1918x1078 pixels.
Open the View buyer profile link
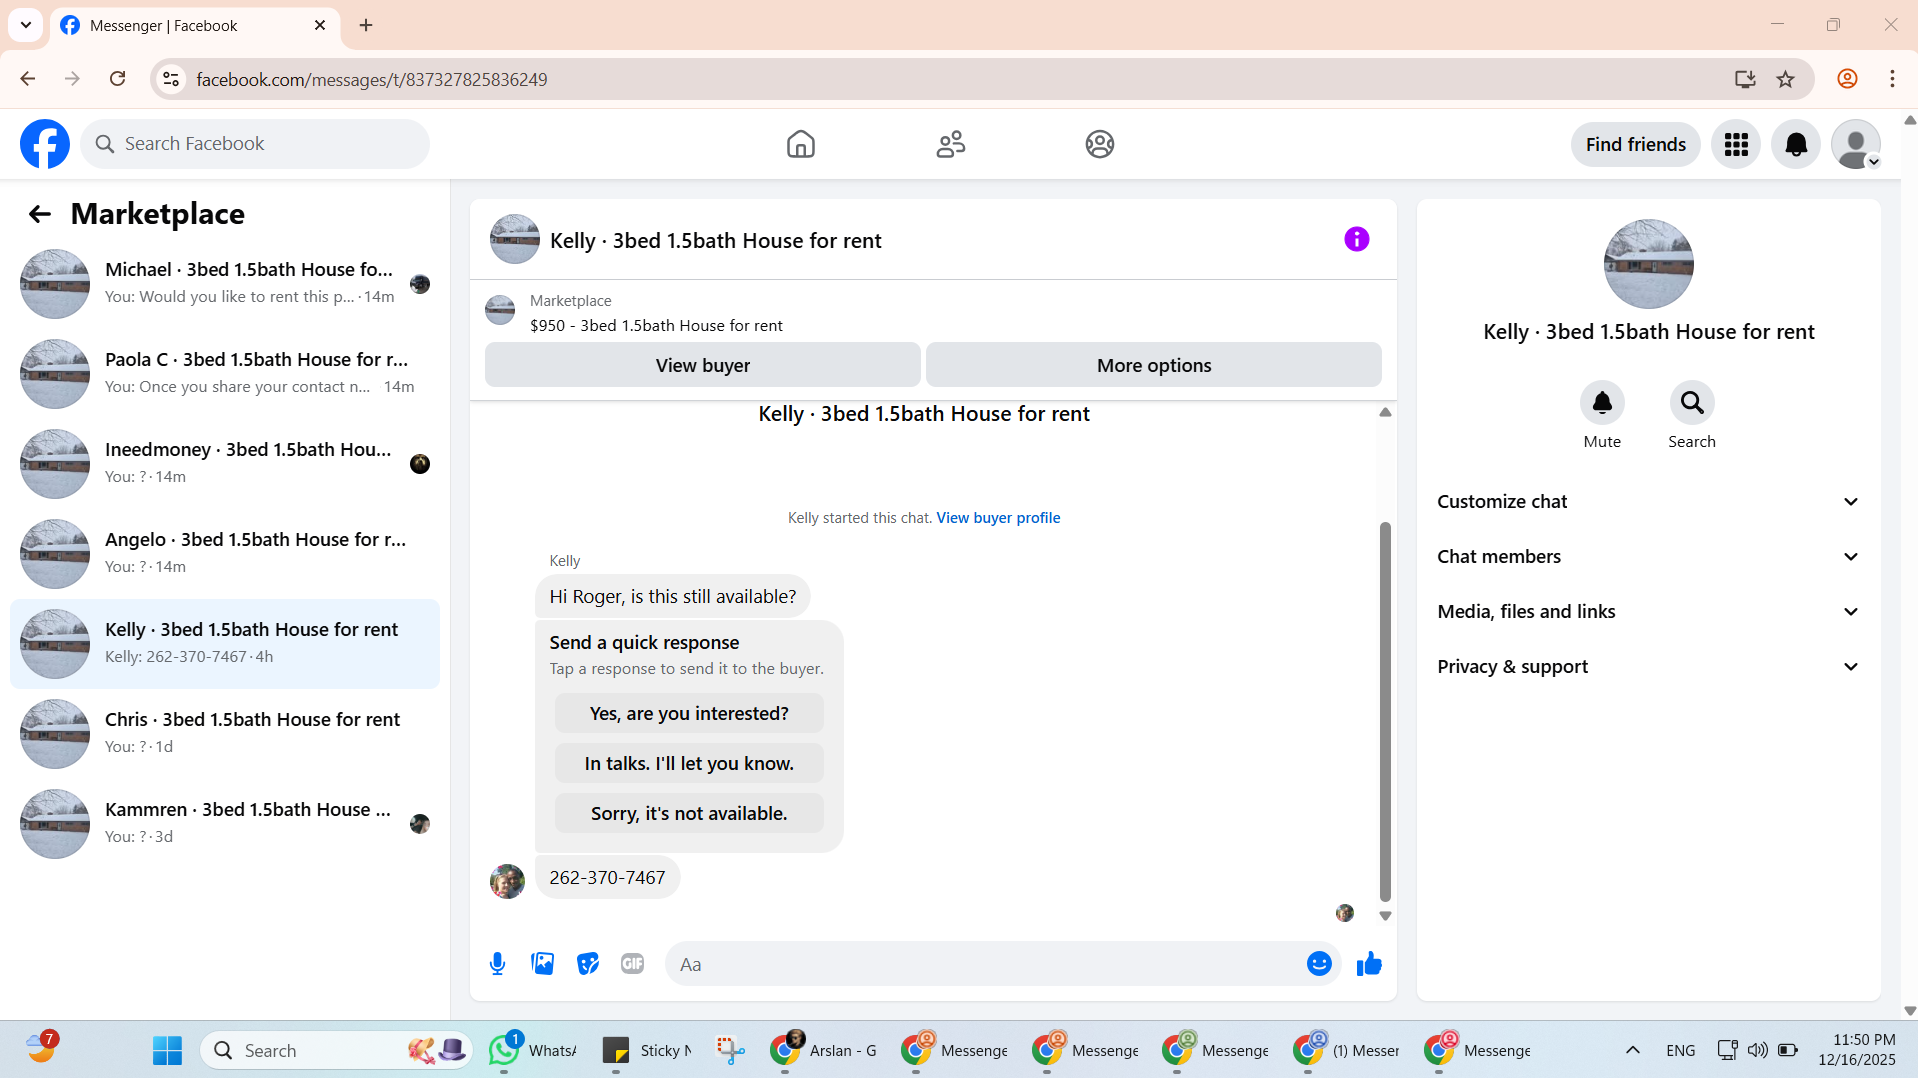pyautogui.click(x=998, y=518)
